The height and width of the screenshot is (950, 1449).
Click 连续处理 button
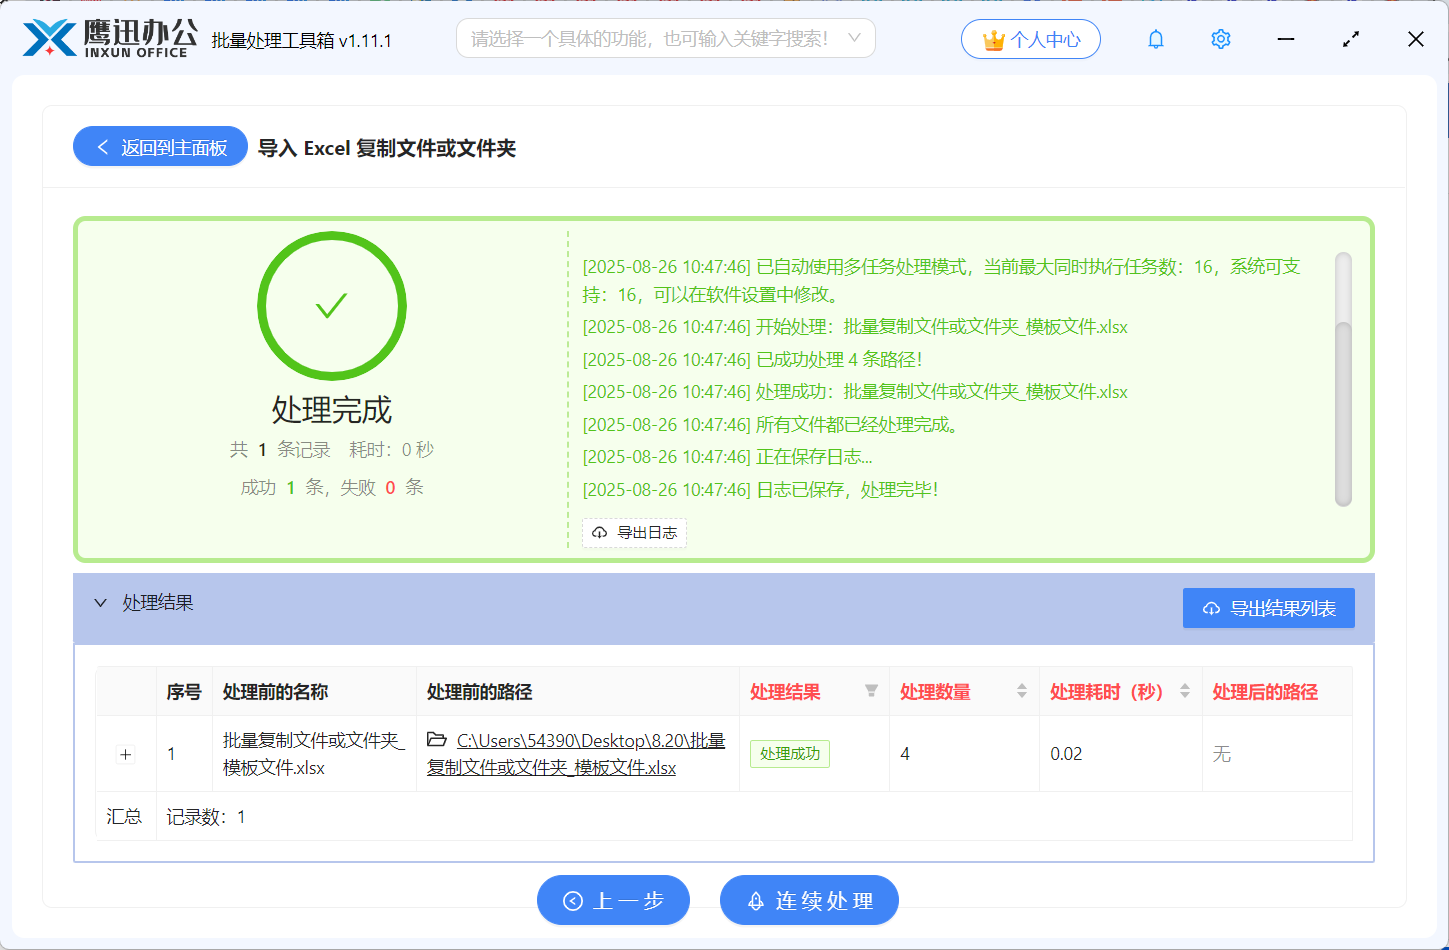[809, 900]
